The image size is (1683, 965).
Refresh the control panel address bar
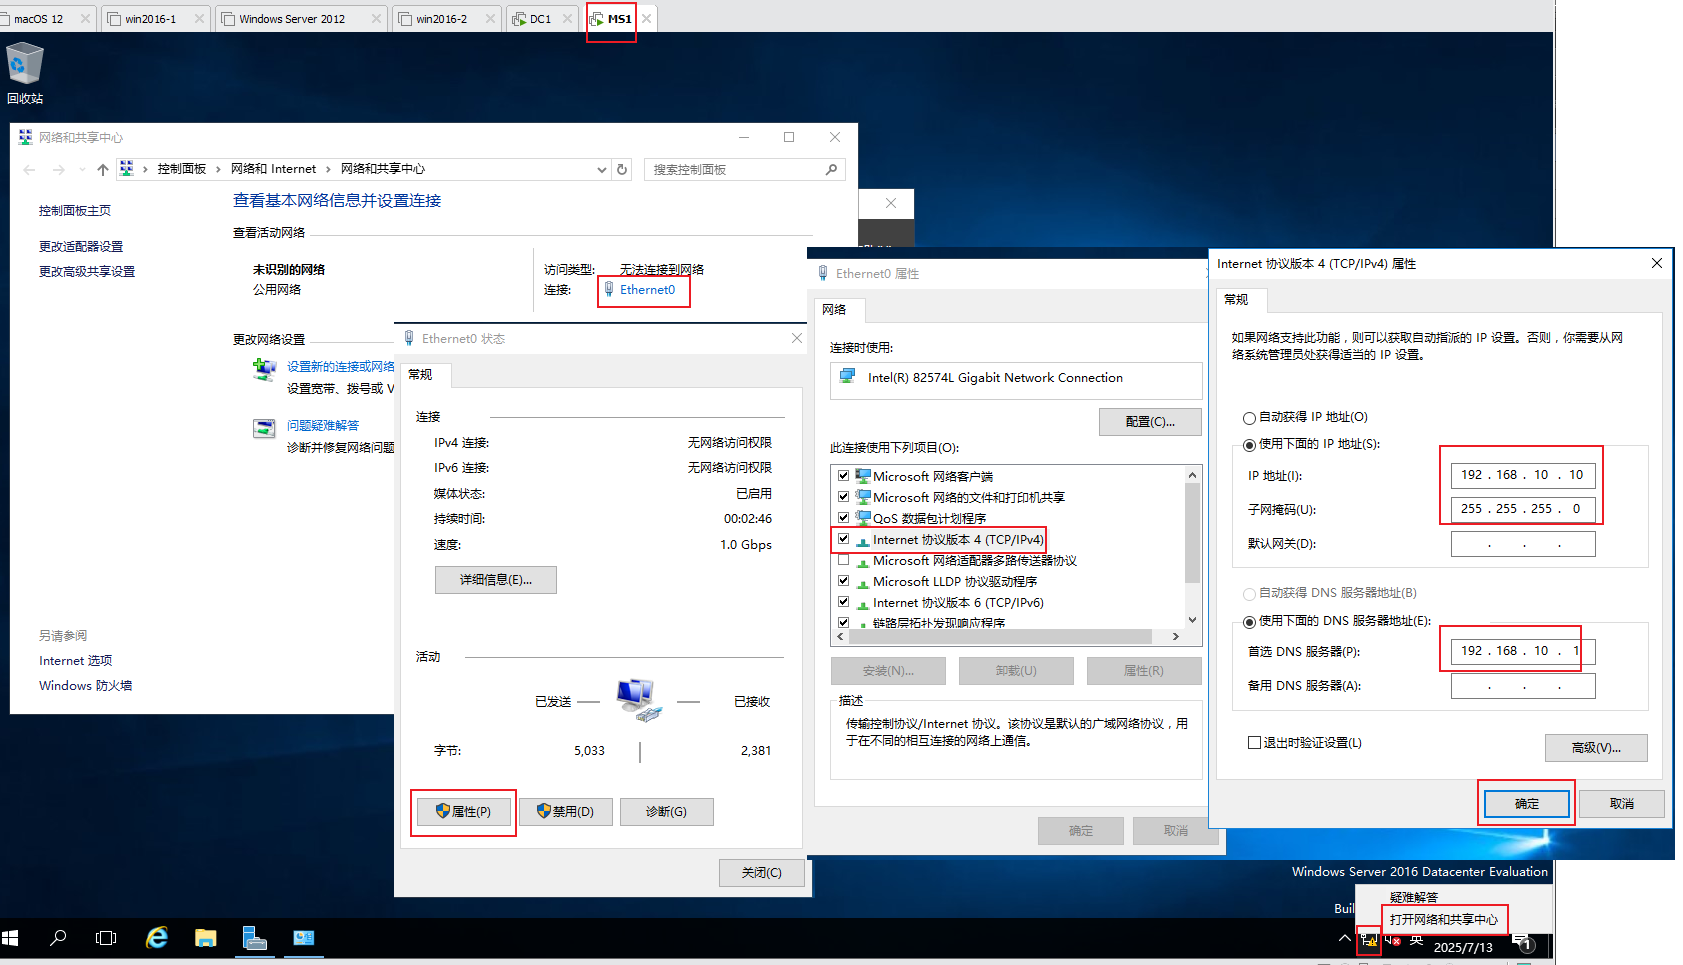click(622, 170)
